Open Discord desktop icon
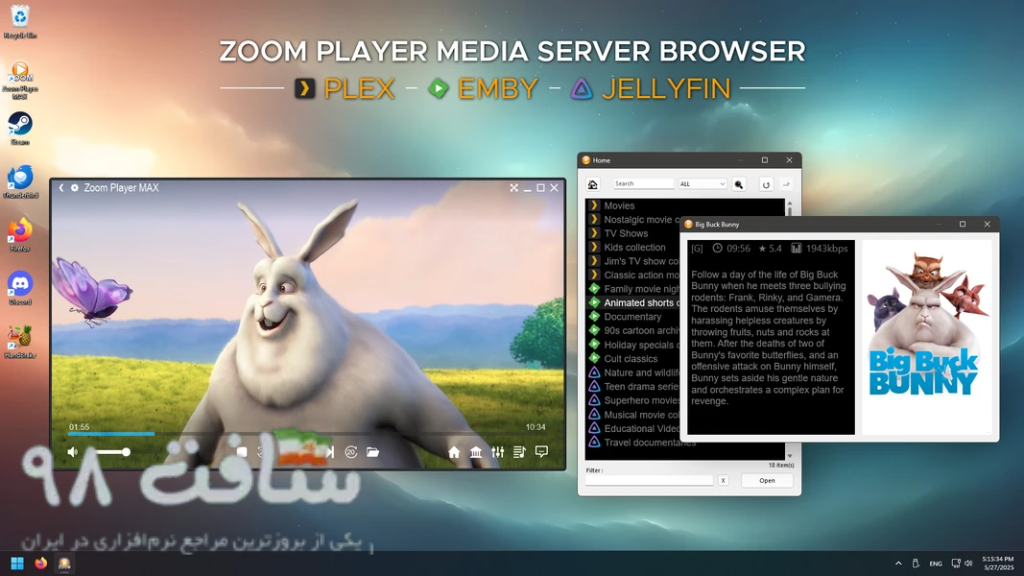The image size is (1024, 576). [20, 288]
